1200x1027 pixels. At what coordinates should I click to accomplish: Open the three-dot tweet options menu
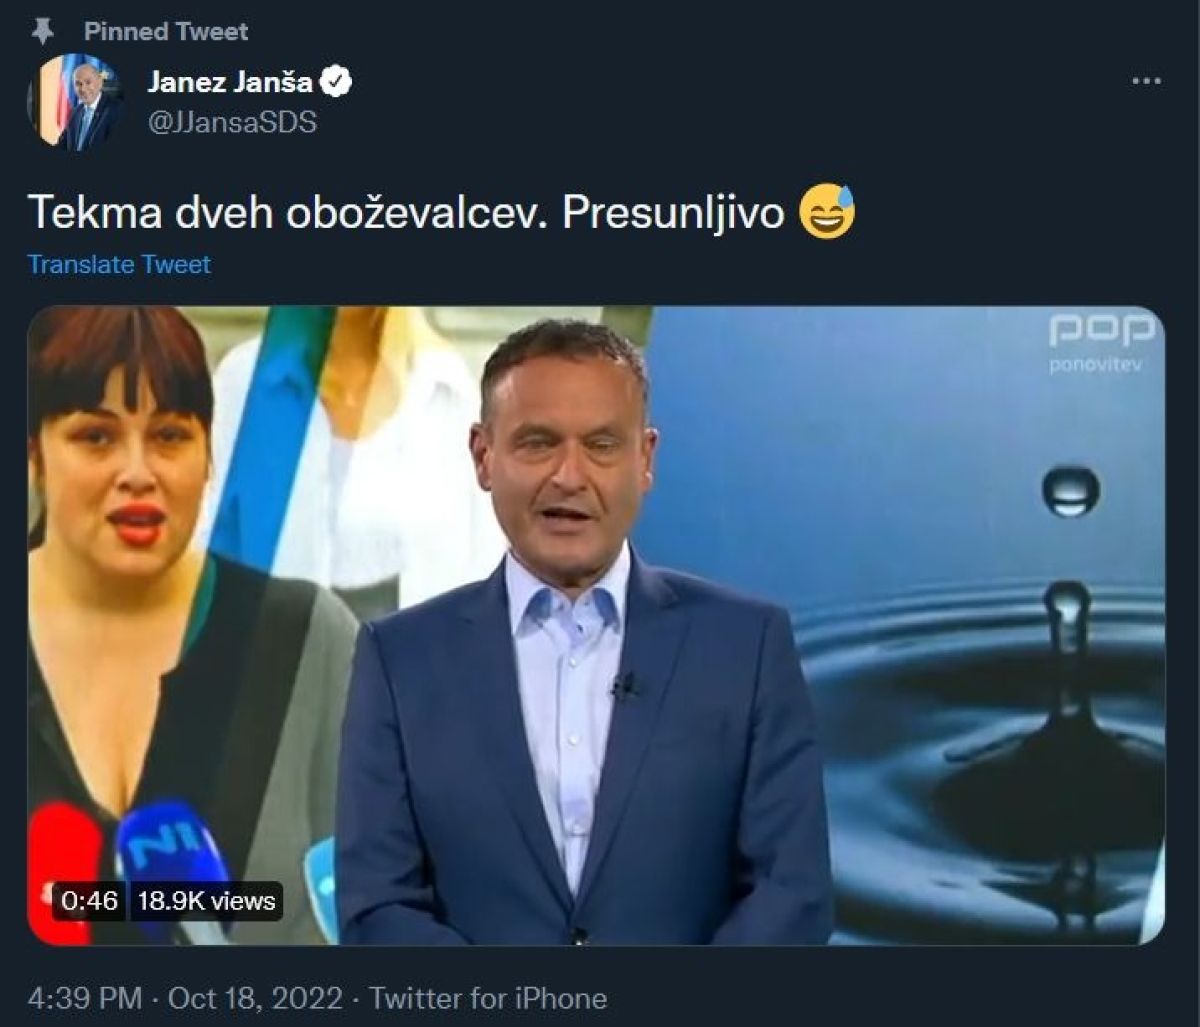pyautogui.click(x=1146, y=82)
